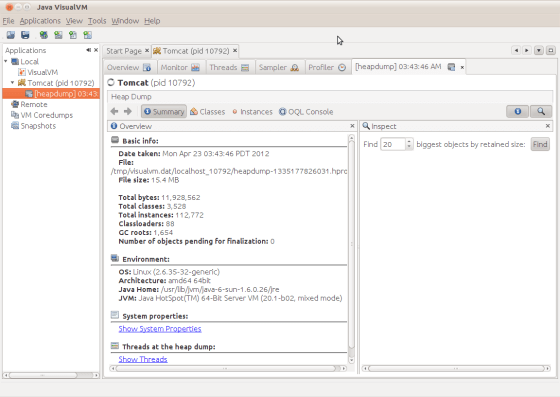
Task: Close the Start Page tab
Action: point(147,51)
